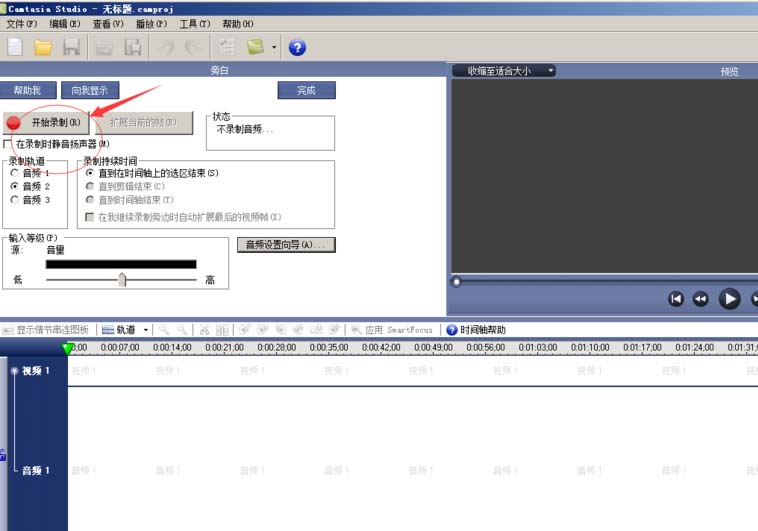This screenshot has height=531, width=758.
Task: Click the 帮助我 button
Action: click(28, 90)
